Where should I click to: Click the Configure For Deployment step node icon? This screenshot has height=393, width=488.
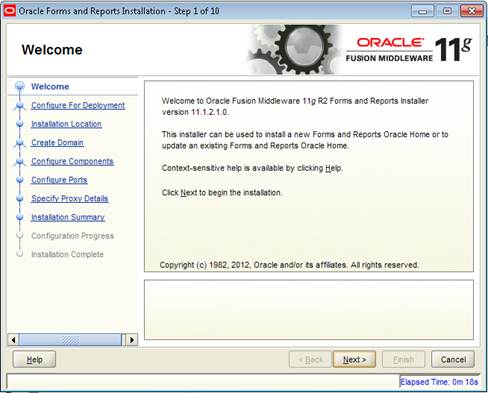point(20,106)
